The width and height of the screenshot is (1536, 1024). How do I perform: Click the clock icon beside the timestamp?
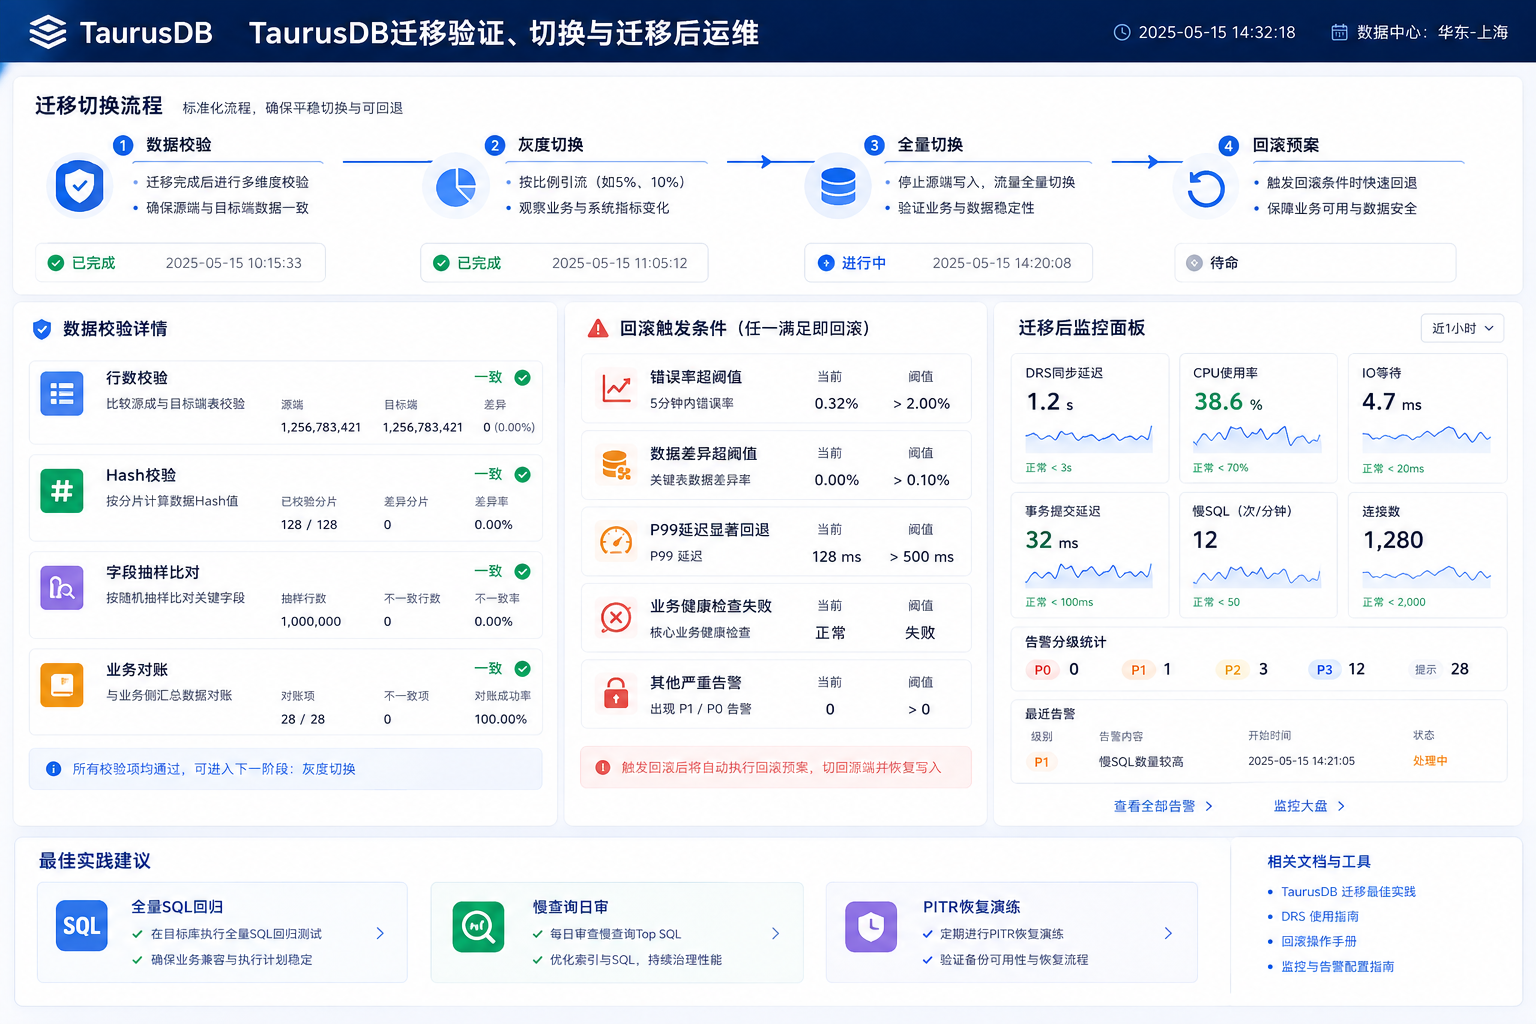(1122, 32)
